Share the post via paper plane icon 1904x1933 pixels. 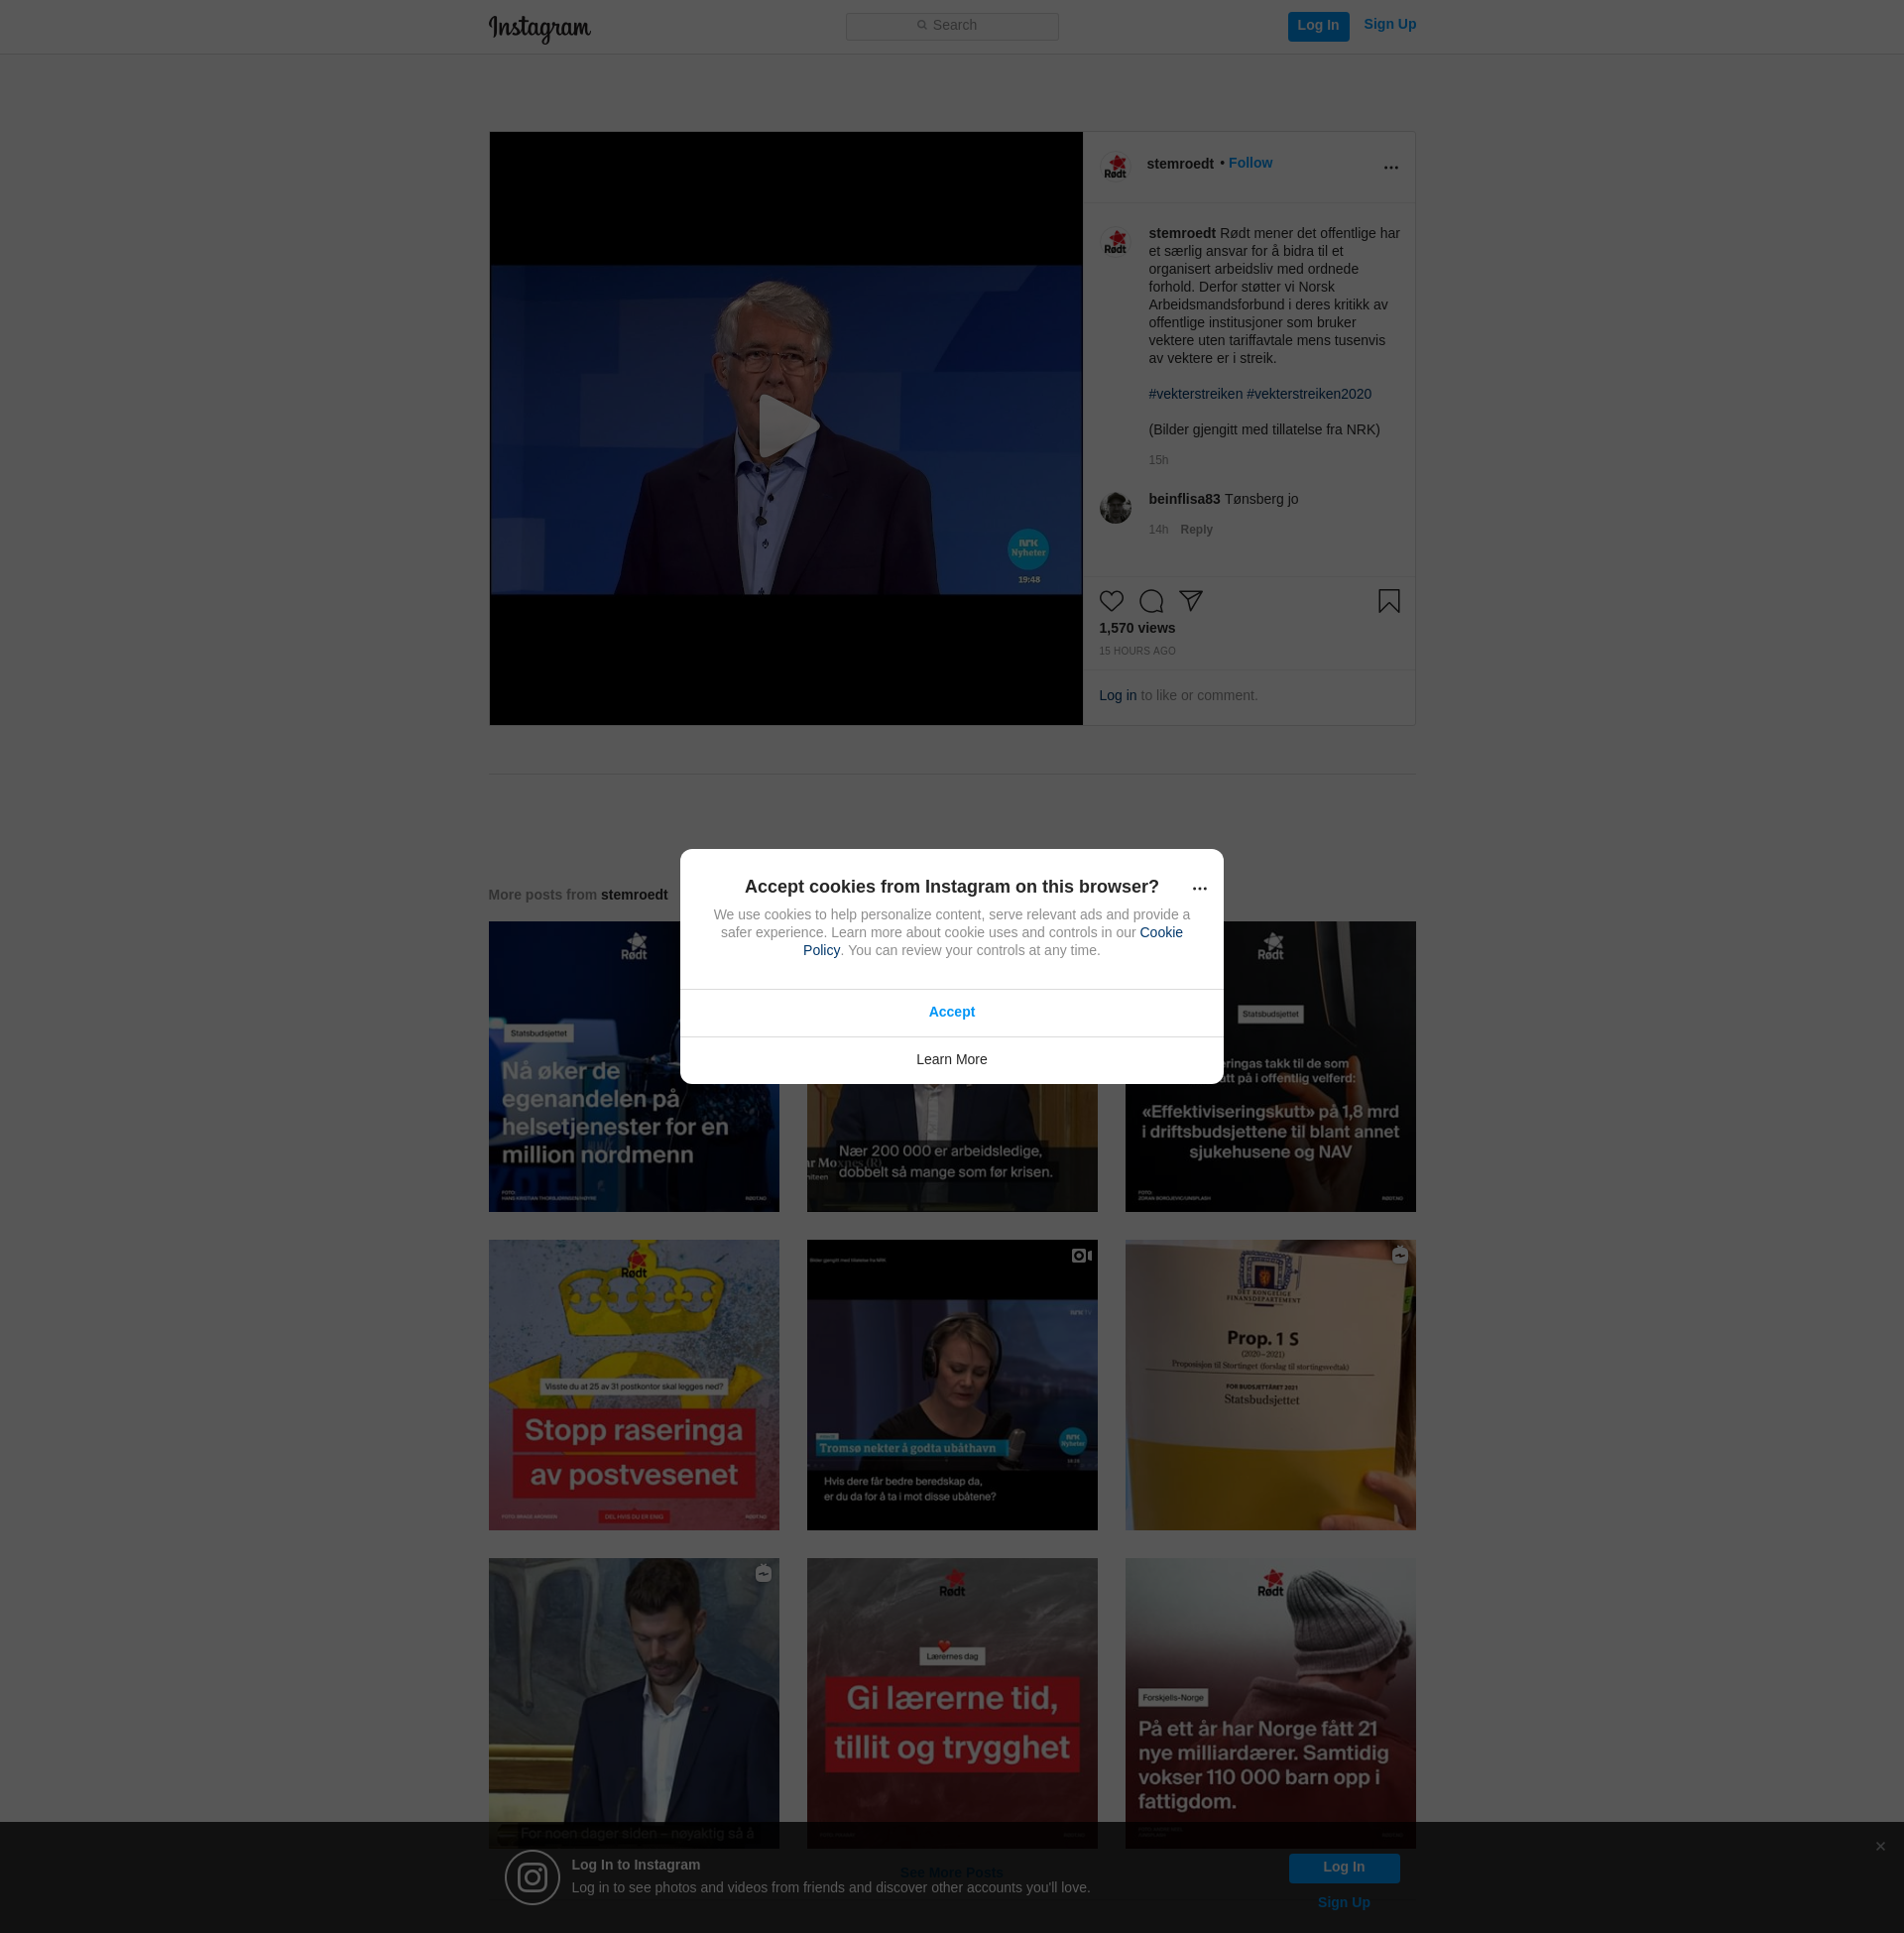pyautogui.click(x=1190, y=601)
